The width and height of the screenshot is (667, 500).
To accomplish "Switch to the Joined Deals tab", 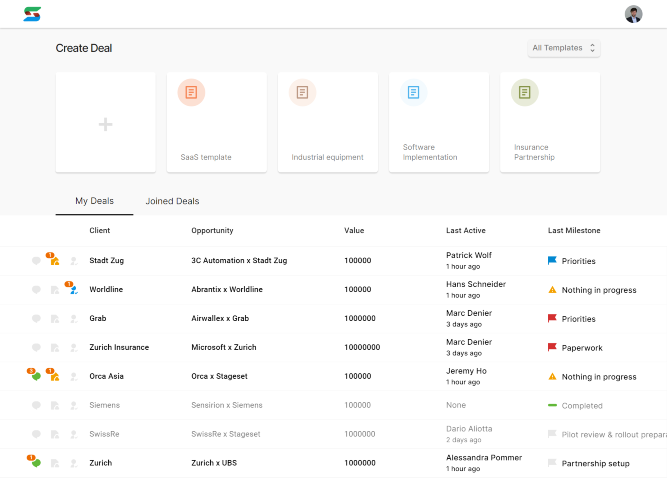I will coord(172,201).
